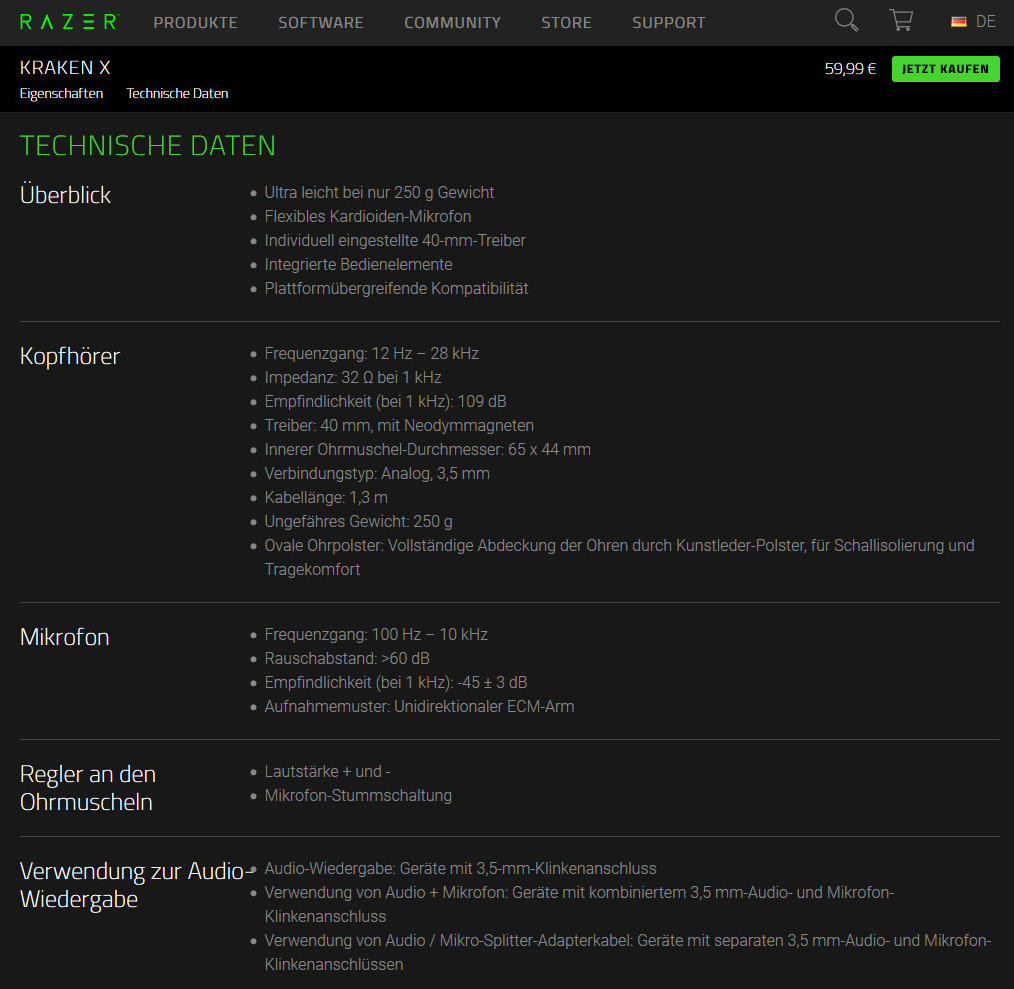The image size is (1014, 989).
Task: Click 'Frequenzgang: 12 Hz – 28 kHz'
Action: pos(372,353)
